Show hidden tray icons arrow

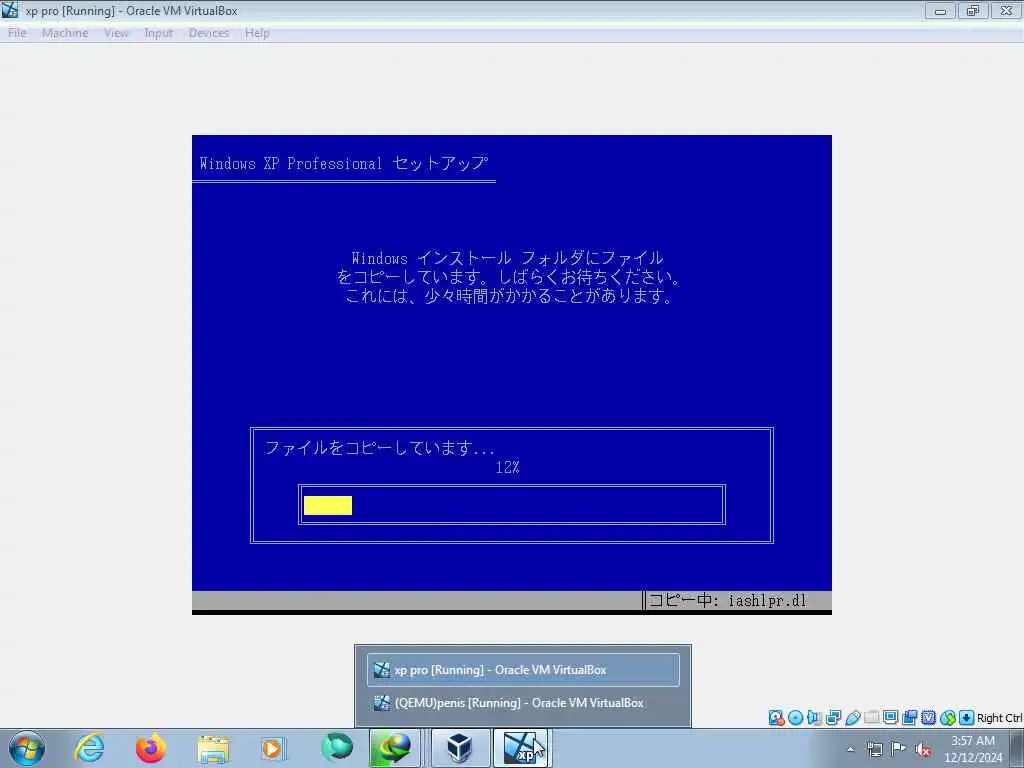point(850,749)
